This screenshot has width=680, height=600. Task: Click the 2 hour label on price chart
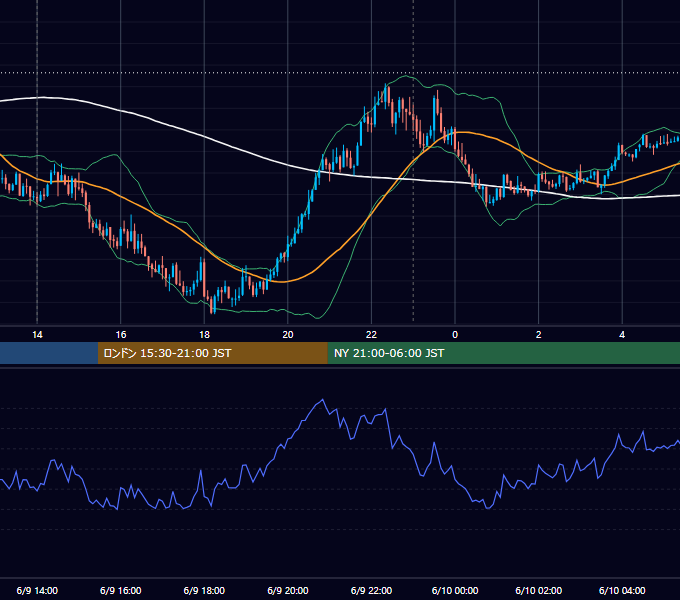(539, 335)
